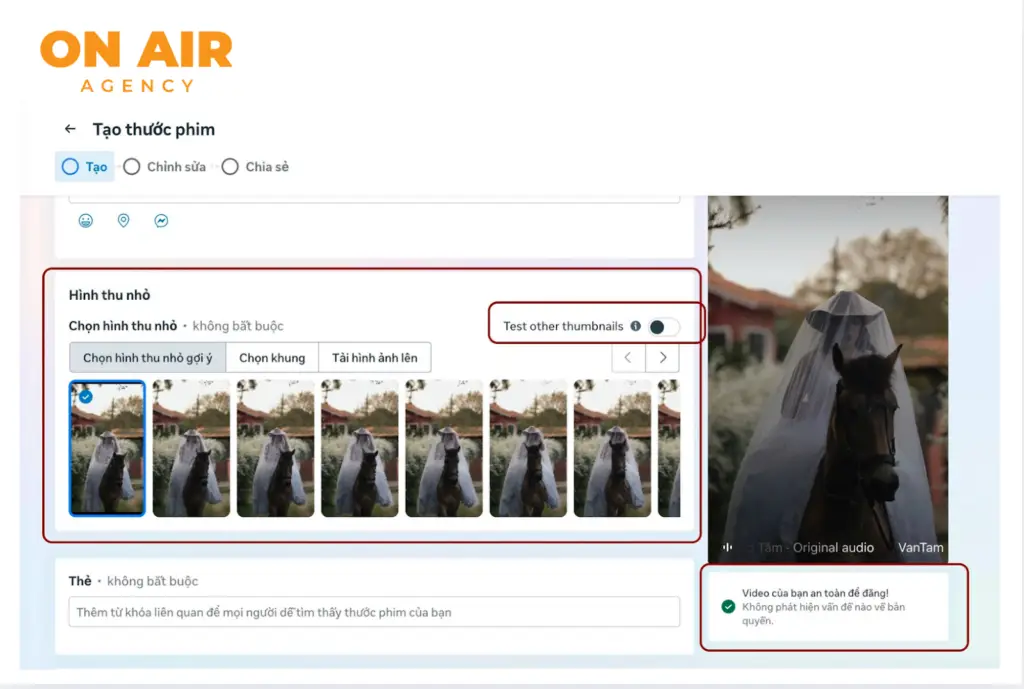Viewport: 1024px width, 689px height.
Task: Select the Tạo step radio button
Action: [70, 167]
